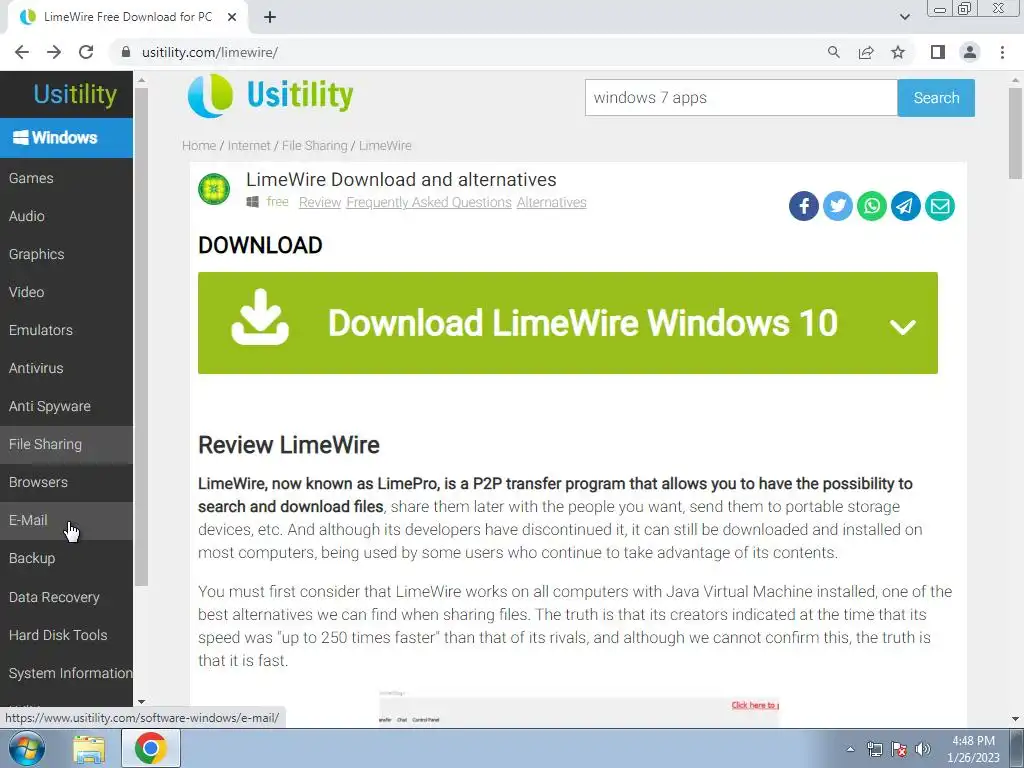Screen dimensions: 1024x768
Task: Open Chrome tab search dropdown
Action: [x=904, y=17]
